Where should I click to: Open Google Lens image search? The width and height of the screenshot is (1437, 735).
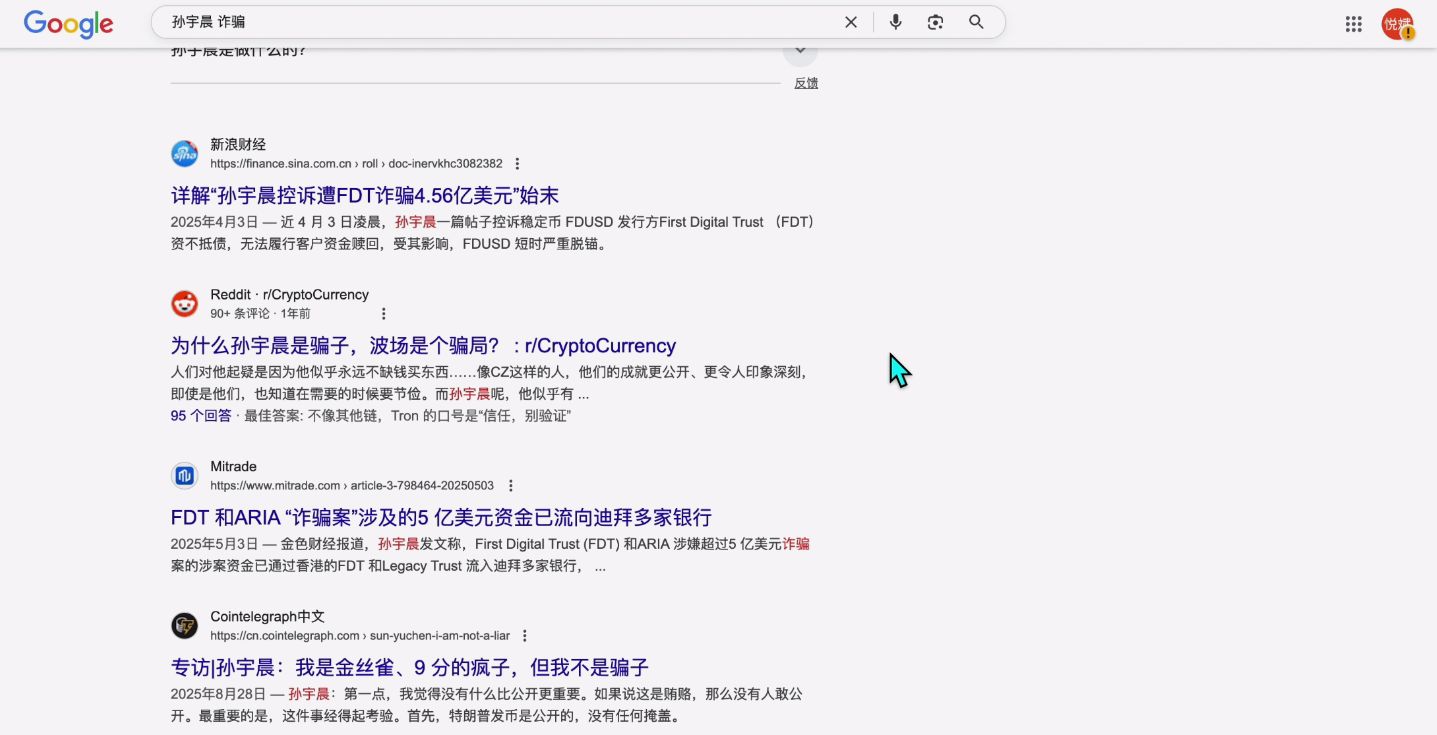pos(935,21)
